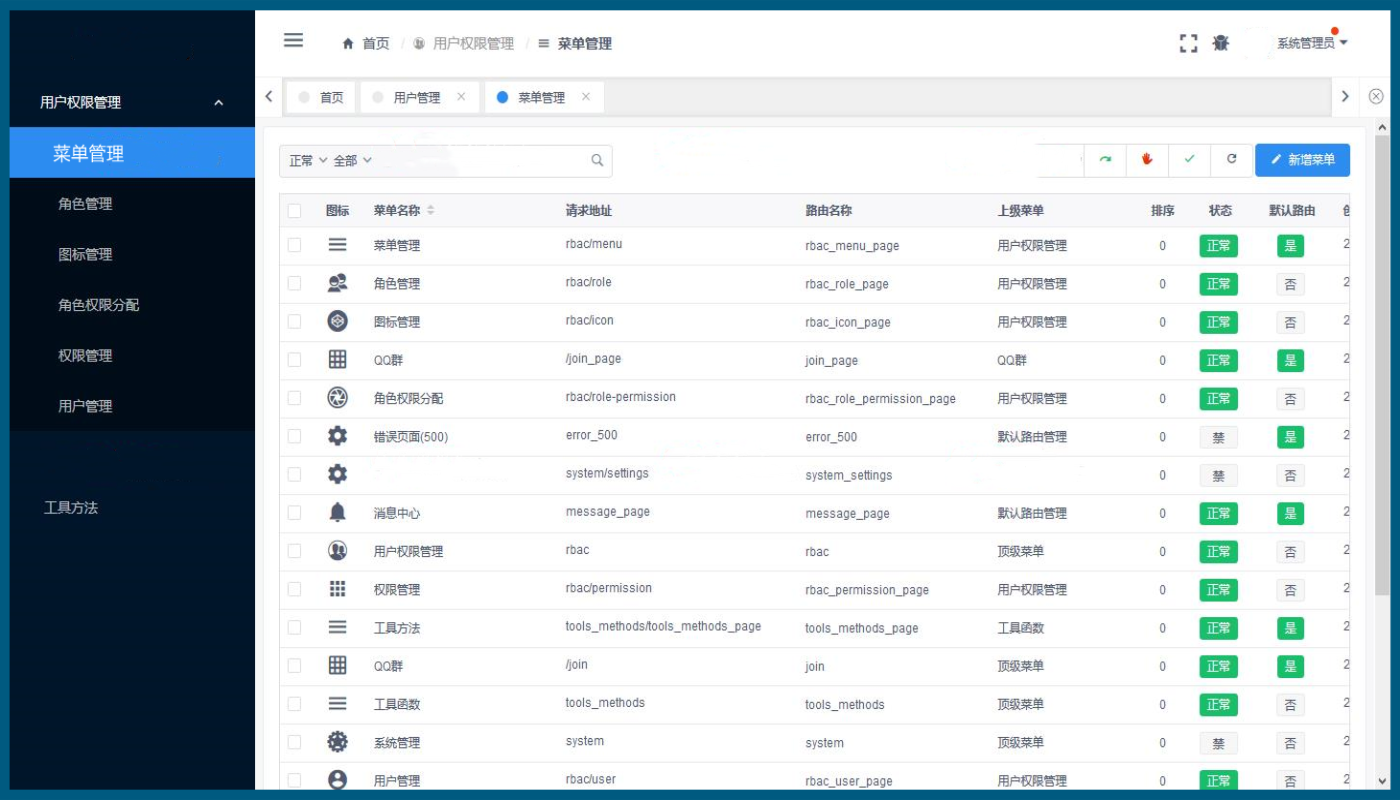Open the 正常 status filter dropdown

308,160
